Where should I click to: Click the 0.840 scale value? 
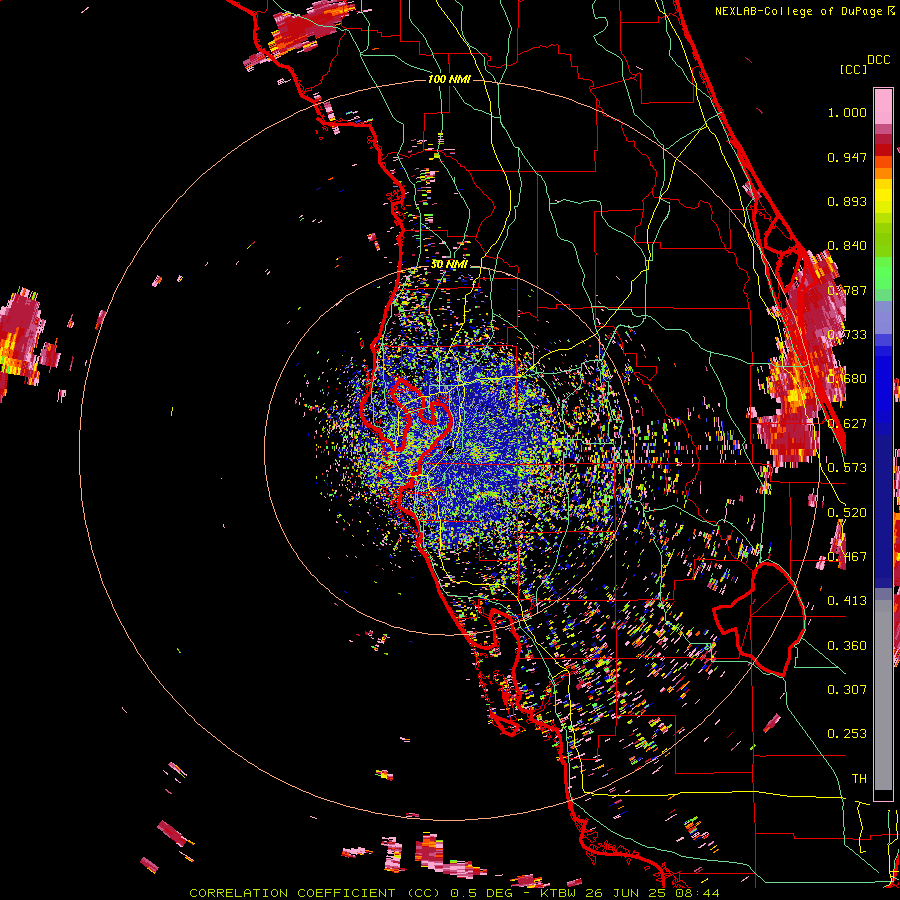coord(847,246)
